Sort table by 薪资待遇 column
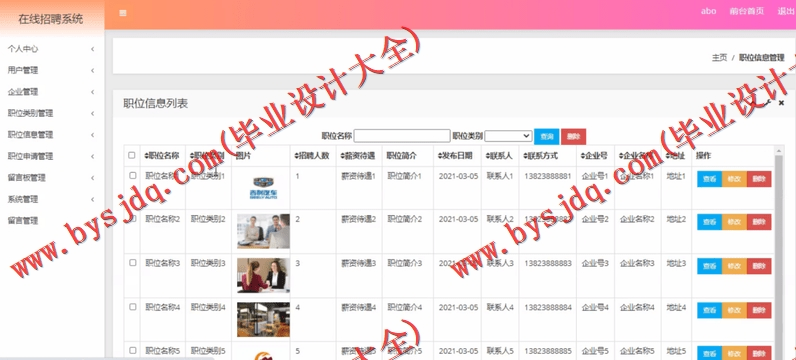The height and width of the screenshot is (360, 796). [x=357, y=156]
